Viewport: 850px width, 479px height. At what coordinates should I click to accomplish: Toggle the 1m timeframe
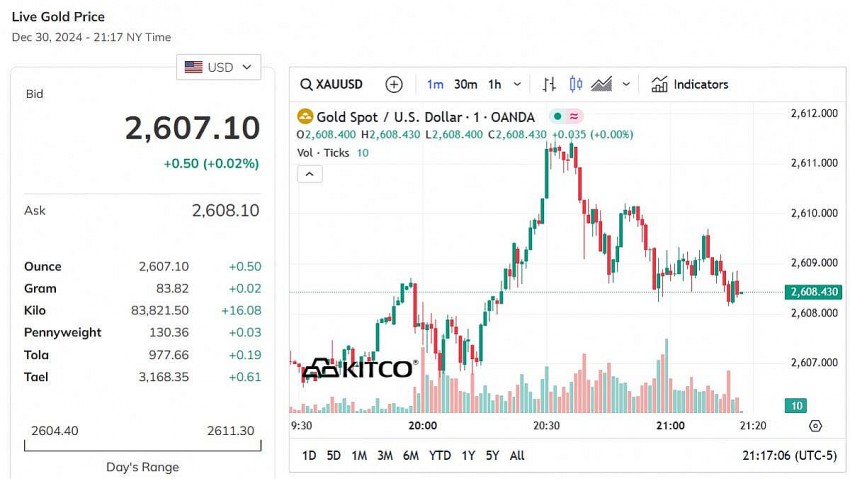point(435,85)
